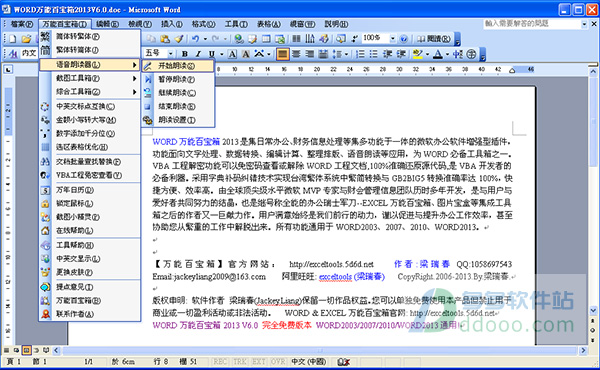
Task: Click the Open folder icon in the toolbar
Action: pyautogui.click(x=26, y=39)
